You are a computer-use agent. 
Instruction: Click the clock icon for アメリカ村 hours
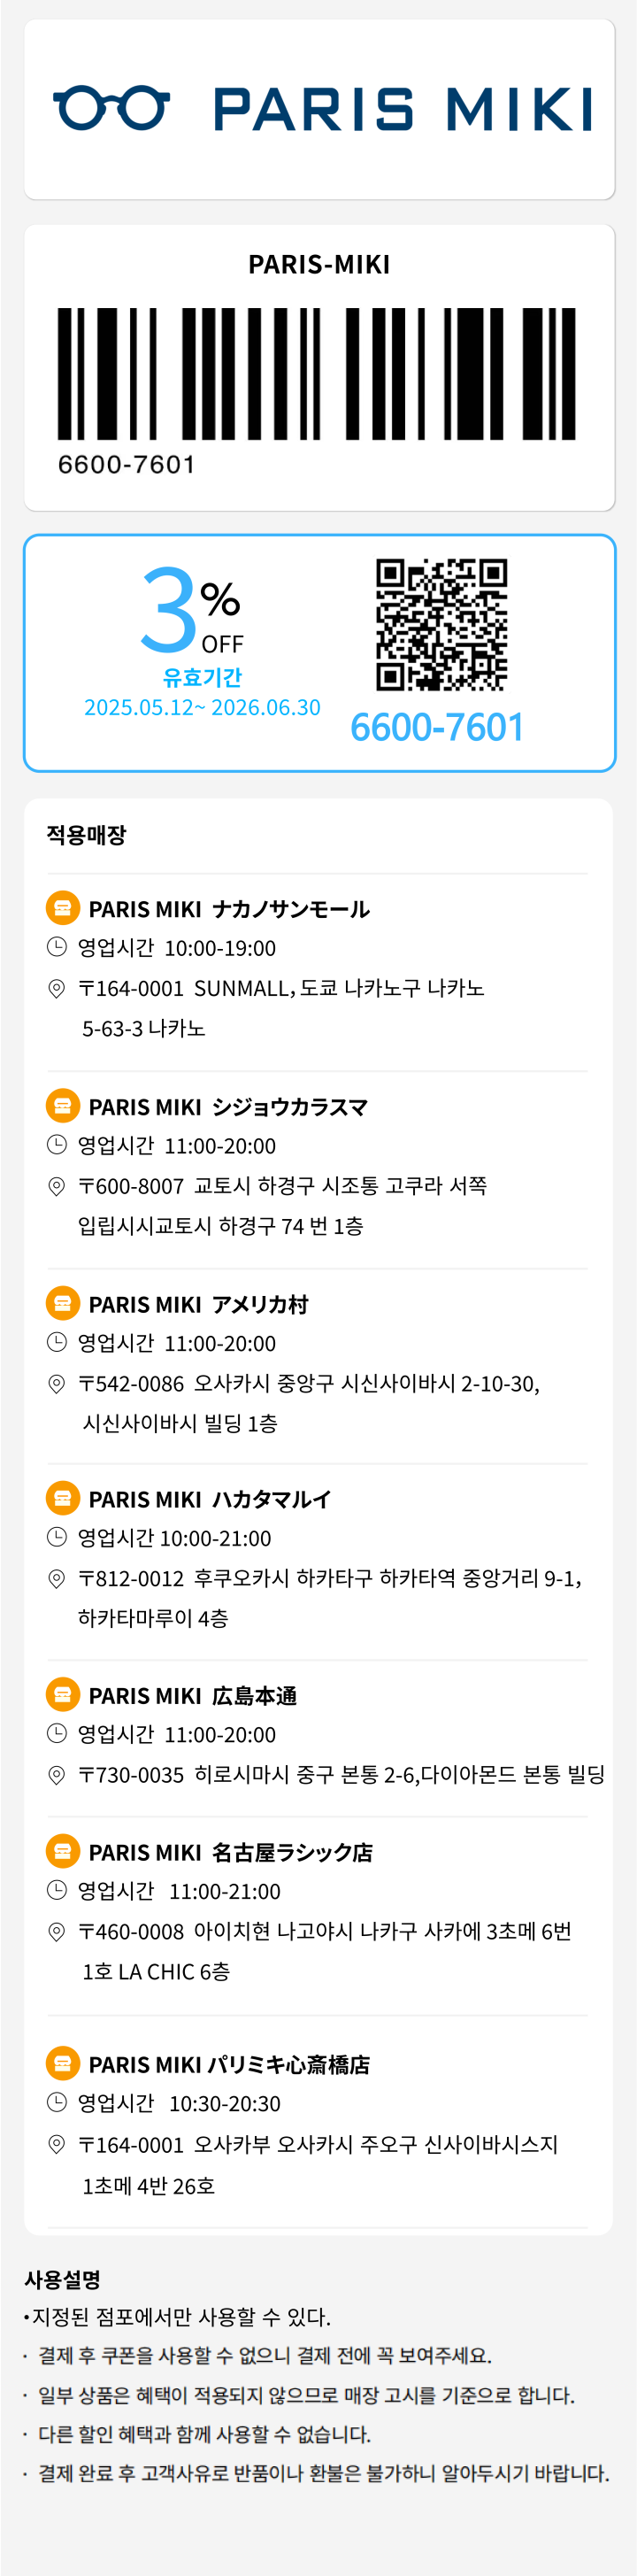(57, 1342)
